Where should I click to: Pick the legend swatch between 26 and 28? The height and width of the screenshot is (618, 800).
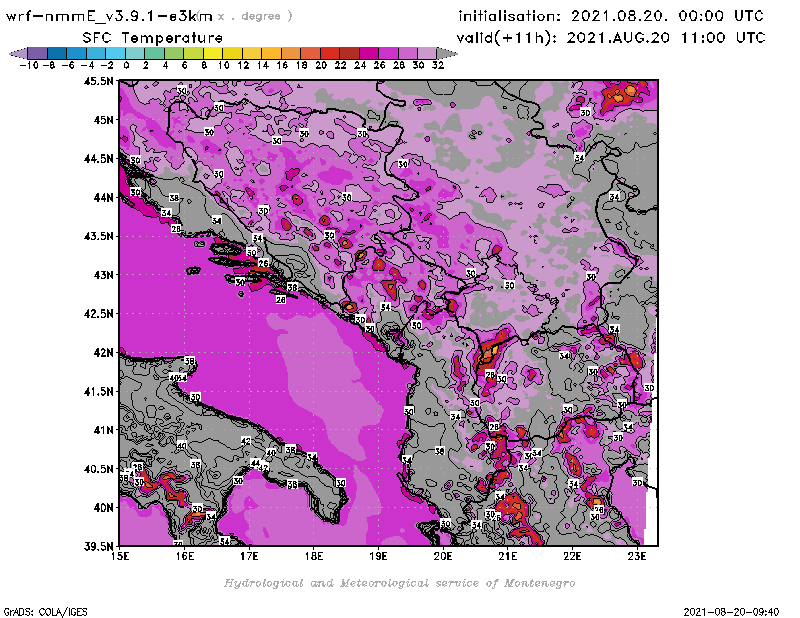point(388,53)
